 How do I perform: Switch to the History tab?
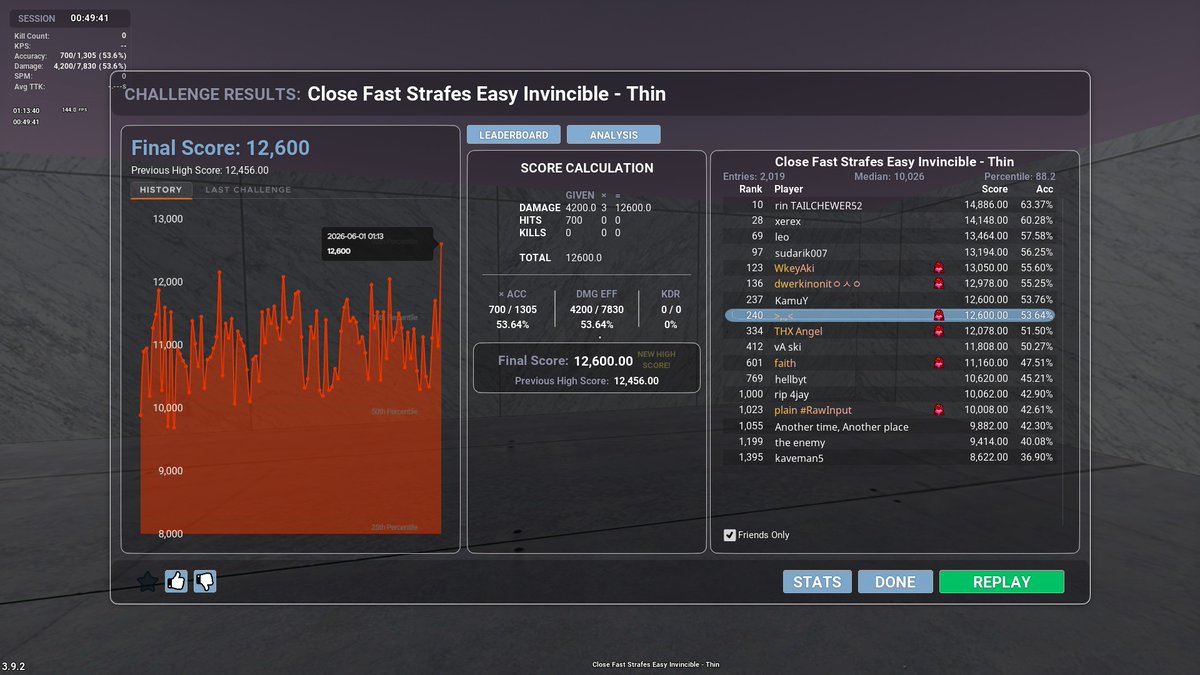coord(161,189)
